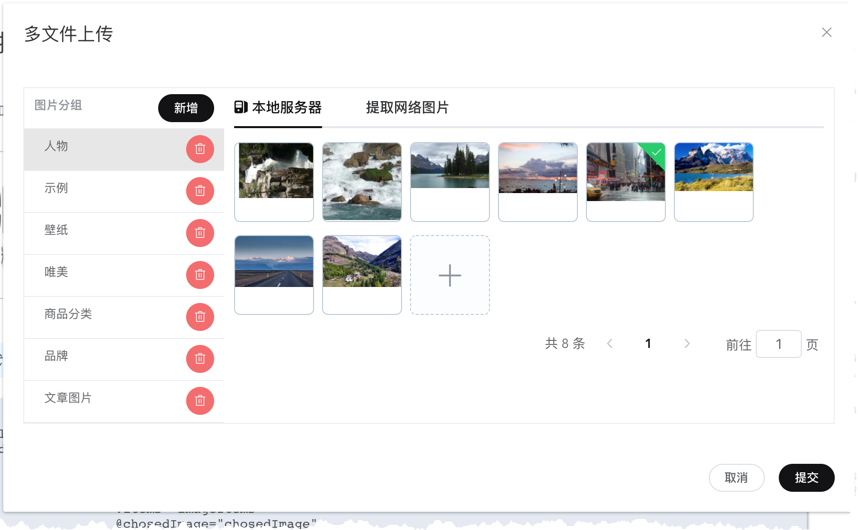Close the 多文件上传 dialog
Viewport: 858px width, 530px height.
pyautogui.click(x=826, y=32)
